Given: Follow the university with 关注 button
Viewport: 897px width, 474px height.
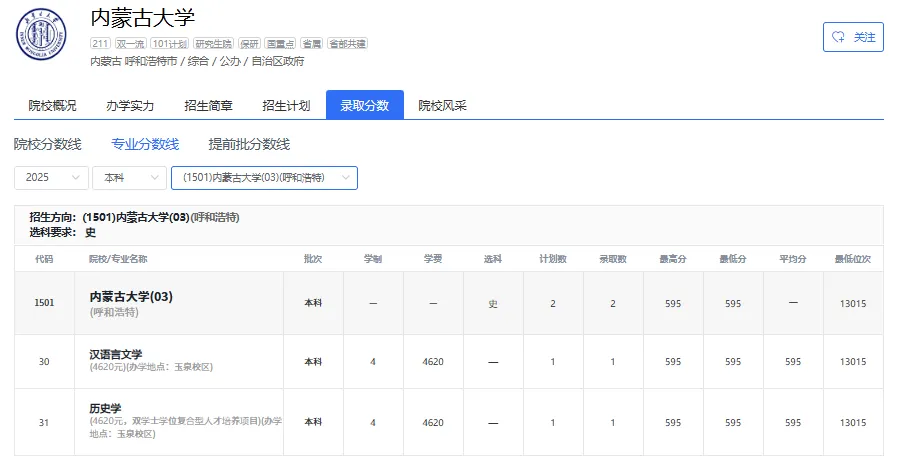Looking at the screenshot, I should click(853, 37).
